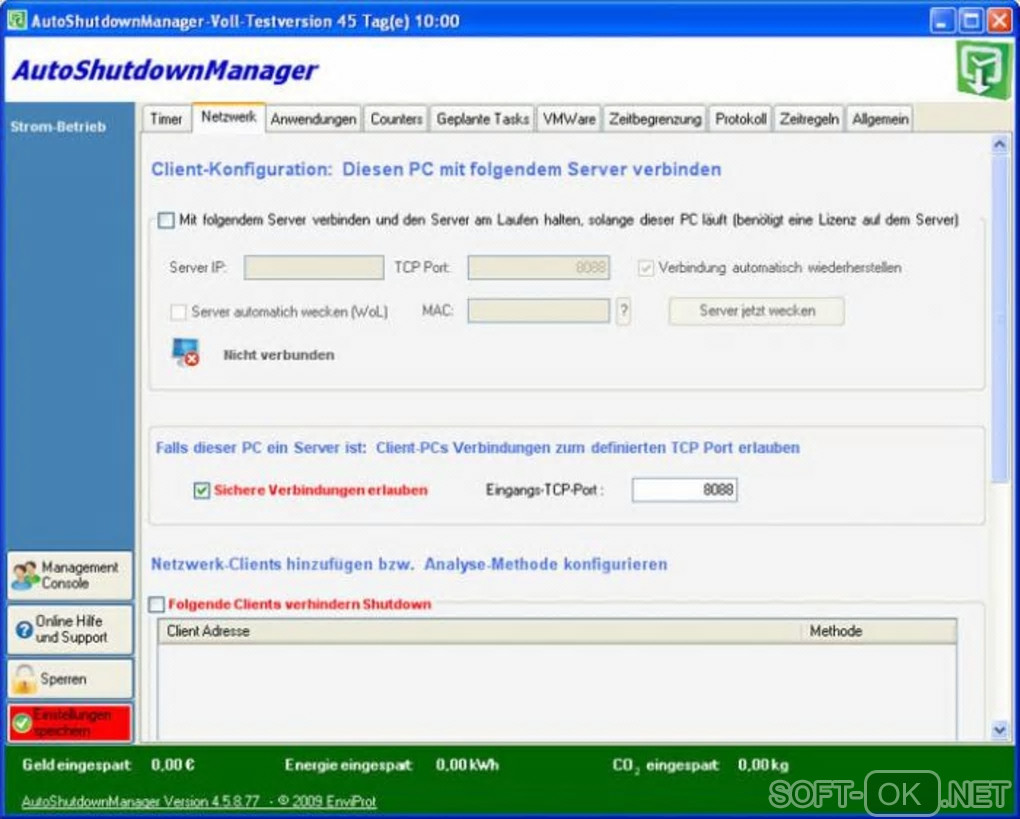Image resolution: width=1020 pixels, height=819 pixels.
Task: Switch to the Counters tab
Action: point(396,119)
